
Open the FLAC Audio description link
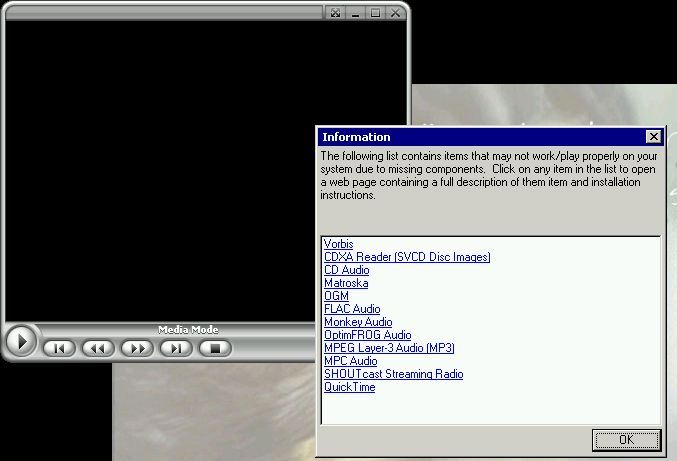coord(352,309)
